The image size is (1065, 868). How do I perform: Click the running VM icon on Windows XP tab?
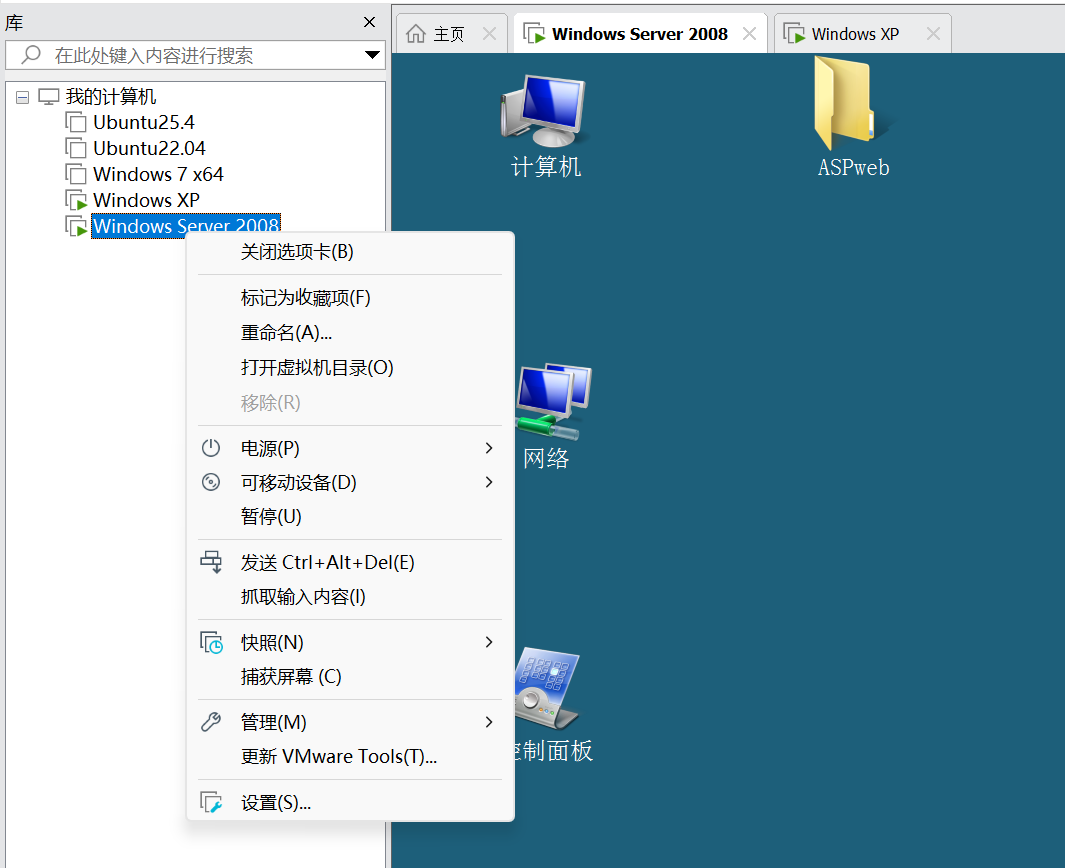[x=794, y=33]
